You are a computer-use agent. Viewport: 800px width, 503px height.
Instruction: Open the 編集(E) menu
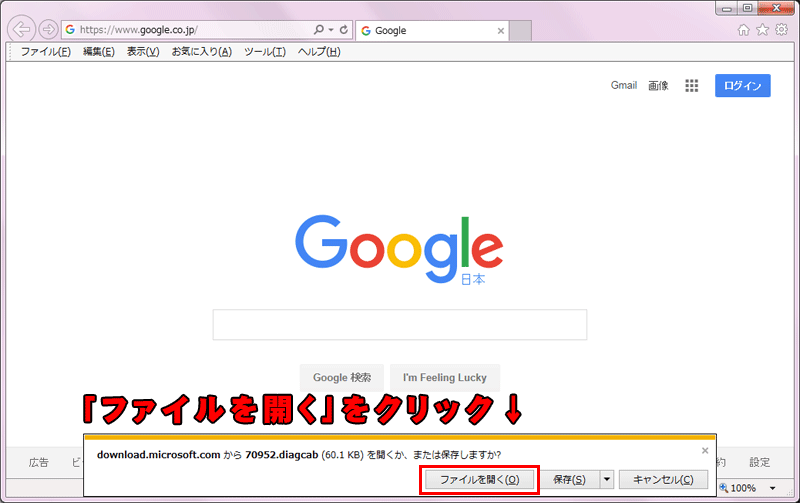tap(99, 52)
